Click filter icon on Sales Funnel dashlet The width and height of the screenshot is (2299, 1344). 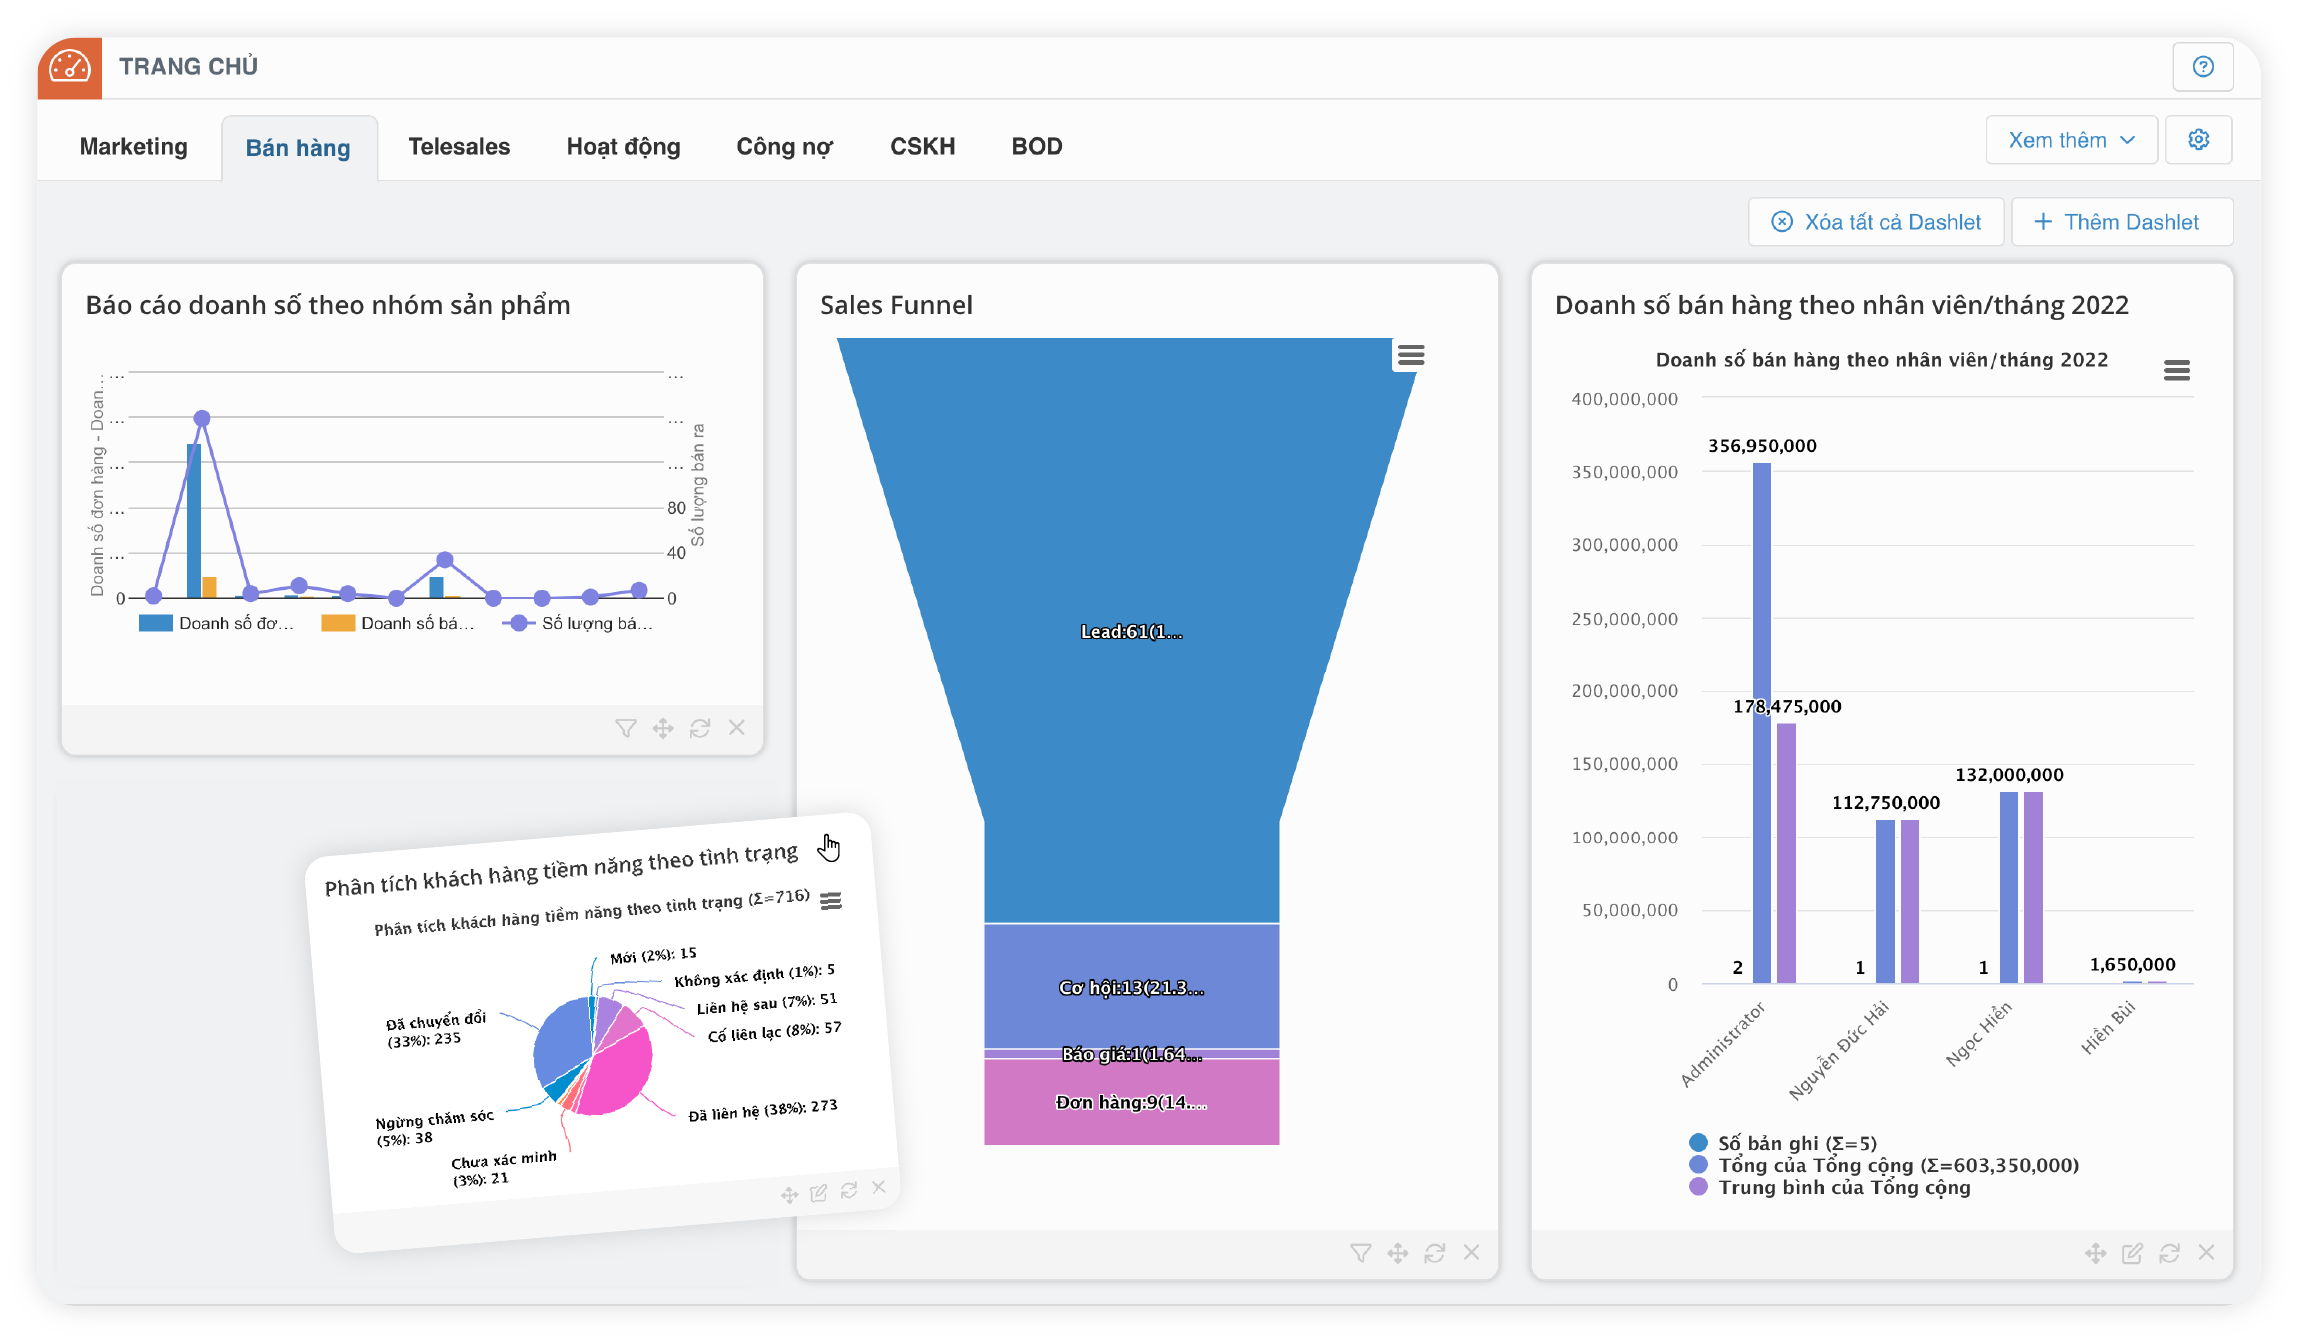(x=1360, y=1253)
